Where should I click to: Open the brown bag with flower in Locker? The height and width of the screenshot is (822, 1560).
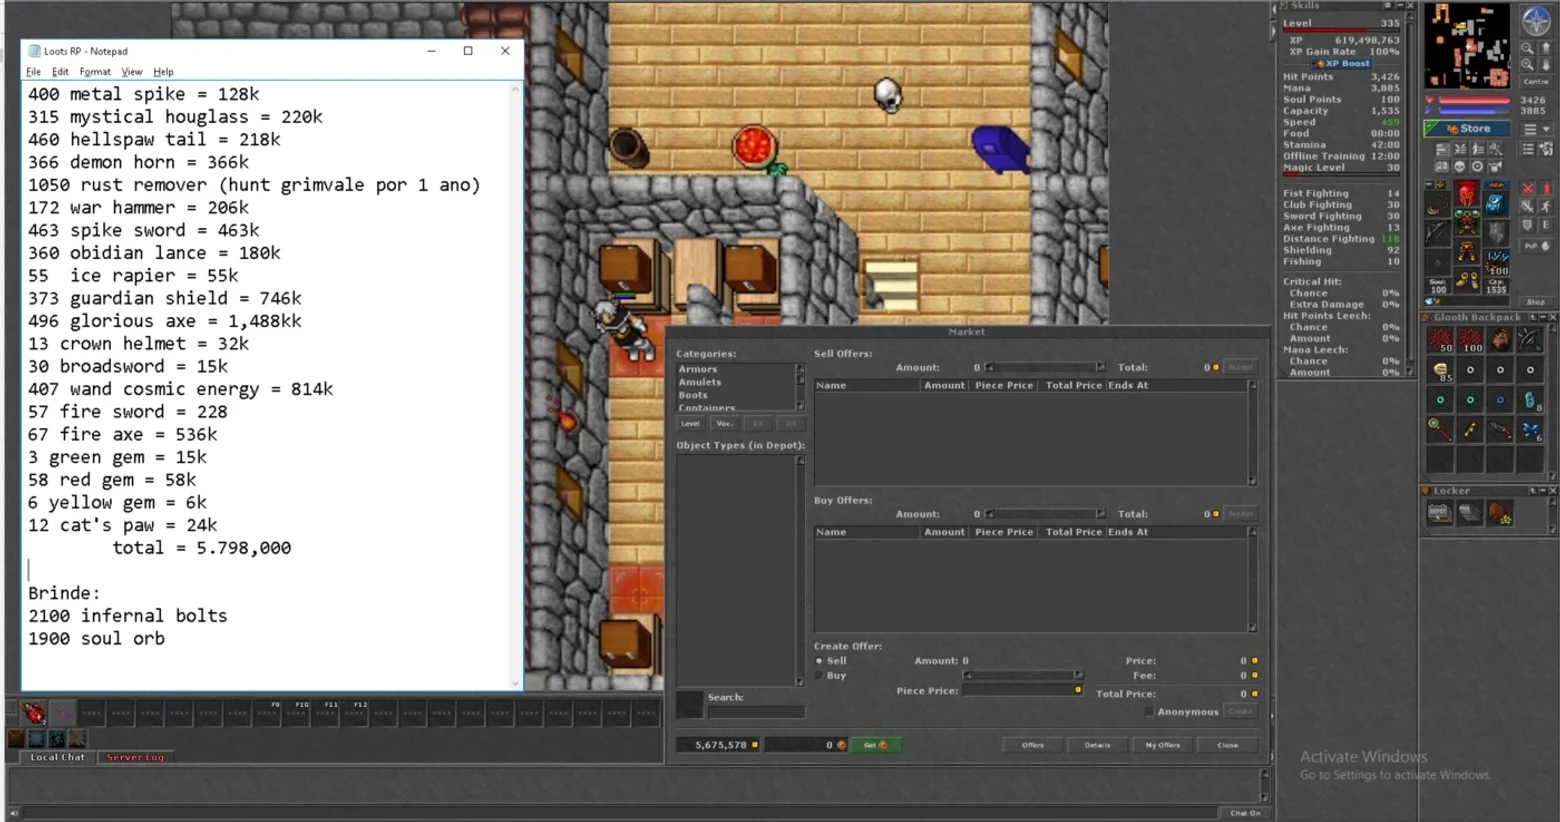click(x=1500, y=513)
